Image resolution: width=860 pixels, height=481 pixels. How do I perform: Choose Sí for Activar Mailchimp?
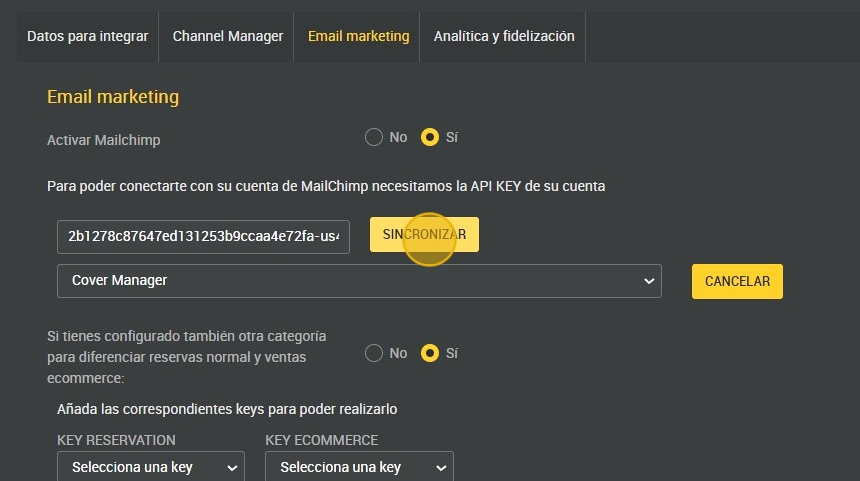(x=430, y=137)
